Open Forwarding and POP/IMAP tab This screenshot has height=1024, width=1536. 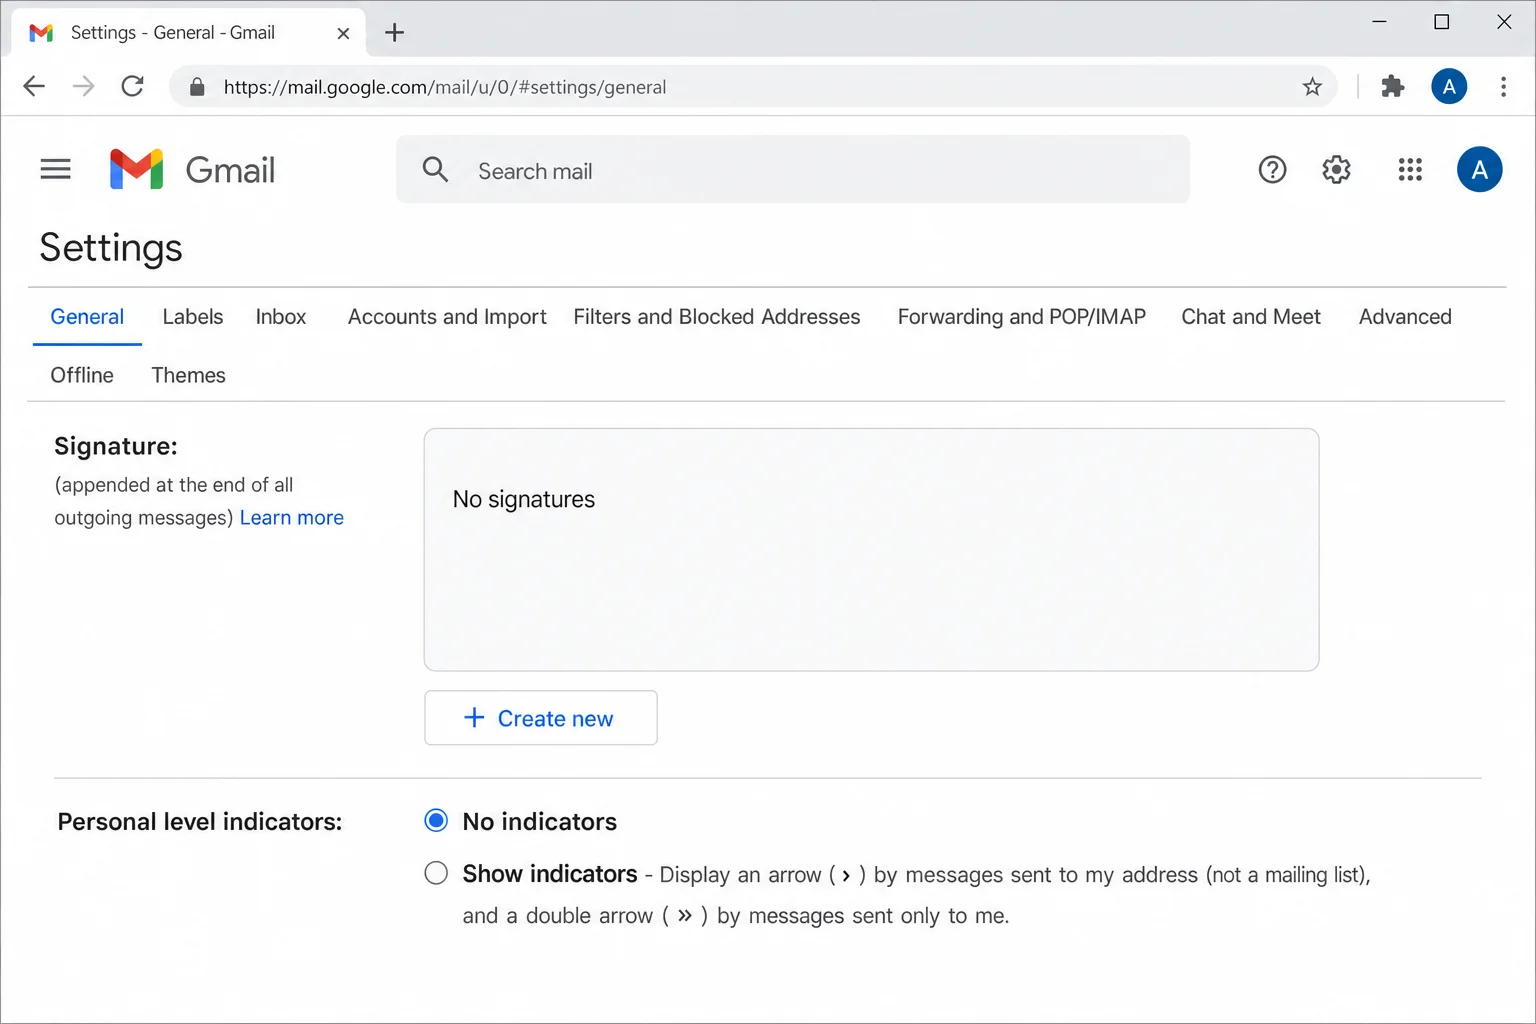pyautogui.click(x=1022, y=317)
